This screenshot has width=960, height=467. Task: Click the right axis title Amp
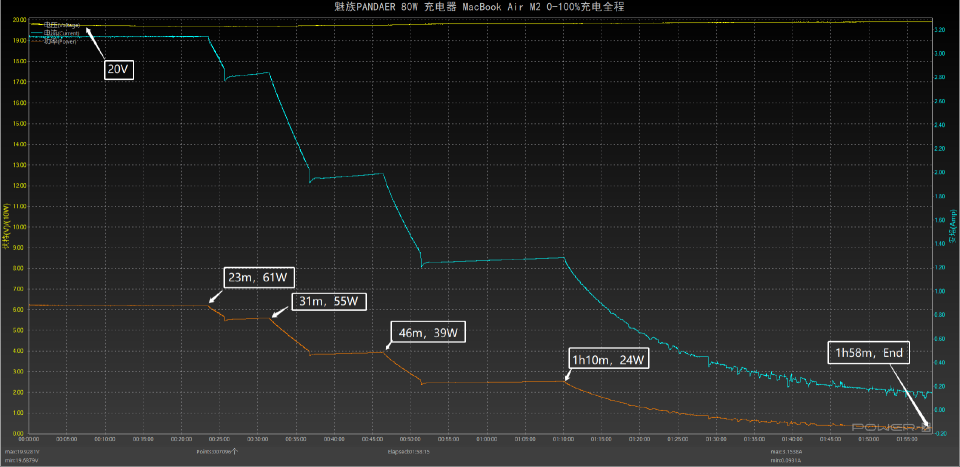[953, 226]
